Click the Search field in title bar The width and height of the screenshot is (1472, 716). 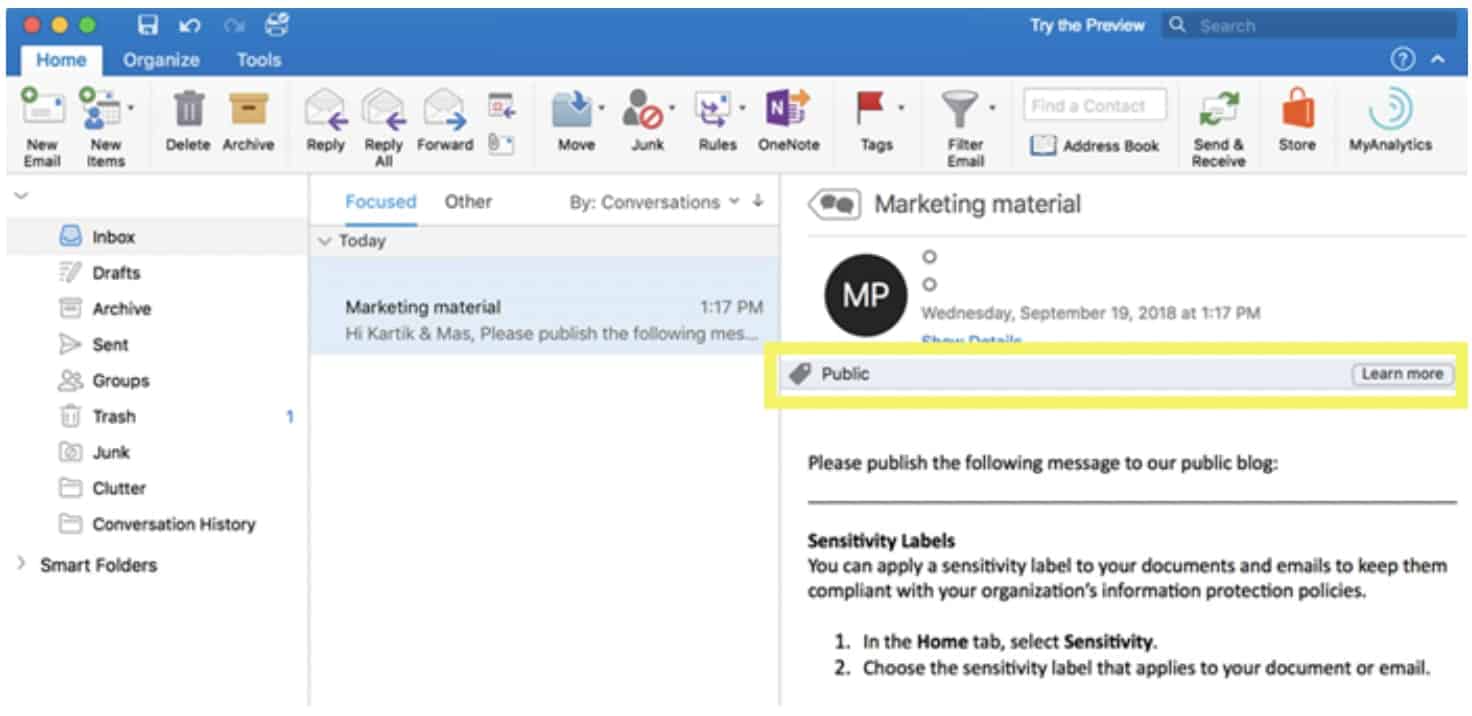point(1309,26)
